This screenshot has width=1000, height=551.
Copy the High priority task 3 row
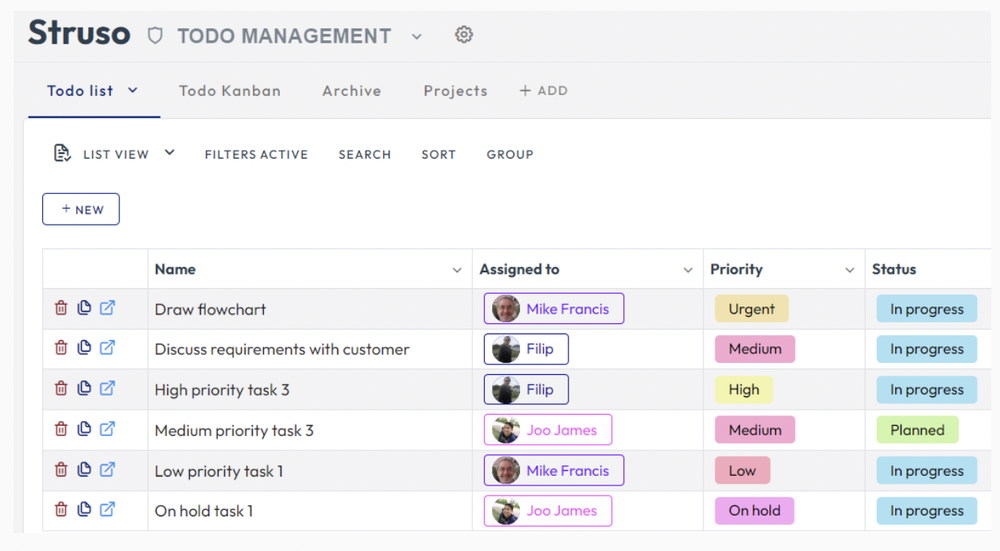pyautogui.click(x=84, y=388)
